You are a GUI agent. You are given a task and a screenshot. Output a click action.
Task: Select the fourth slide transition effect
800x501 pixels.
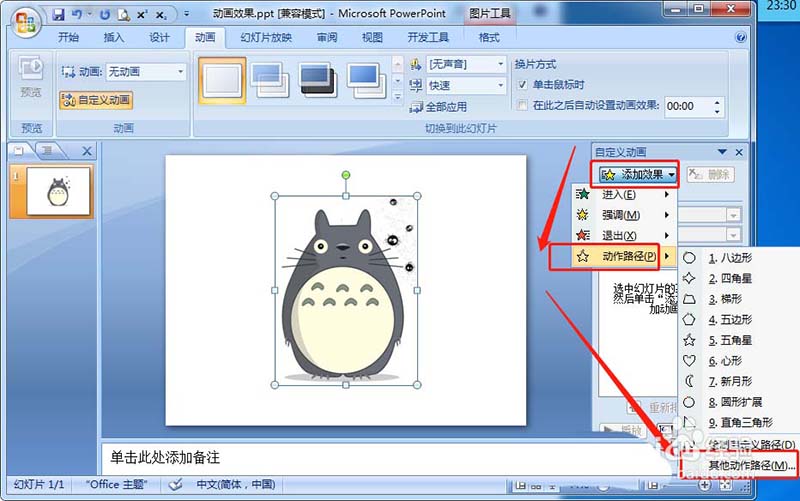coord(367,81)
